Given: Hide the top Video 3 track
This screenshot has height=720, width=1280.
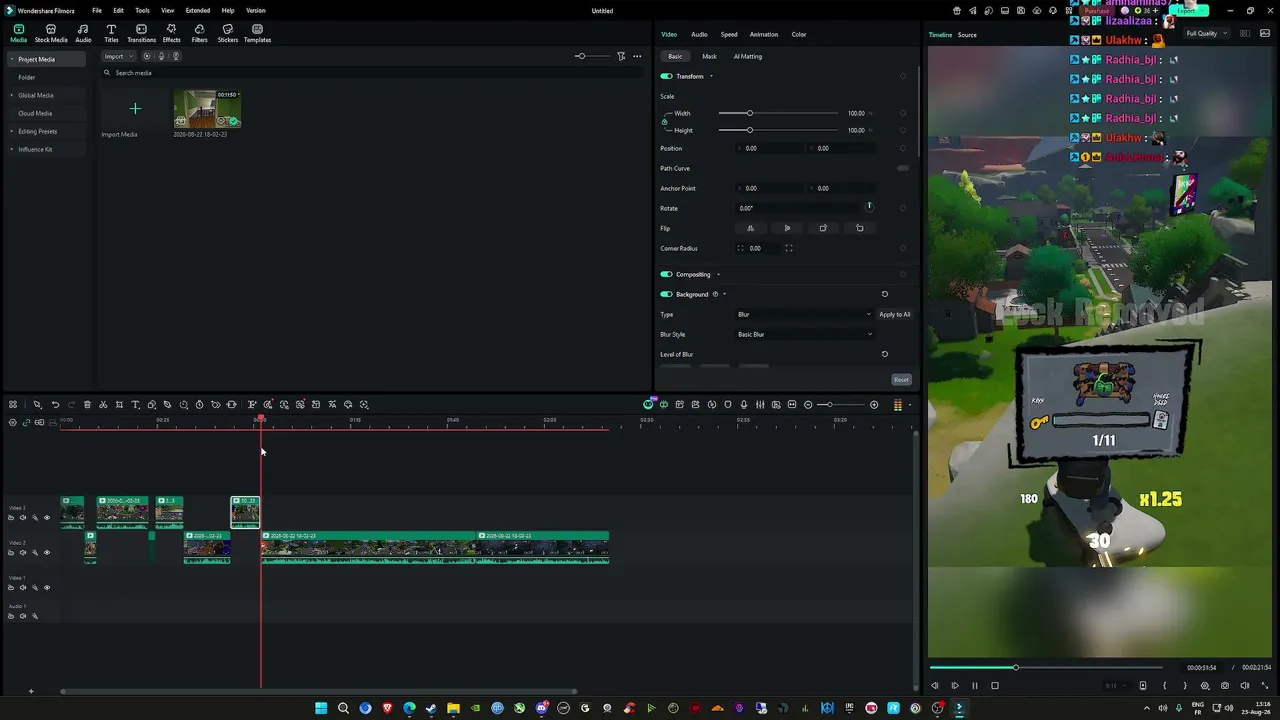Looking at the screenshot, I should 46,517.
